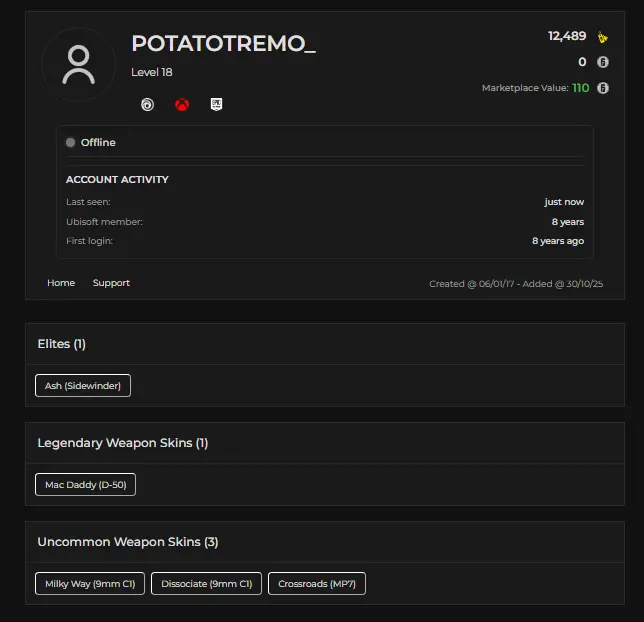Click the POTATOTREMO_ username heading
Screen dimensions: 644x622
pyautogui.click(x=223, y=43)
